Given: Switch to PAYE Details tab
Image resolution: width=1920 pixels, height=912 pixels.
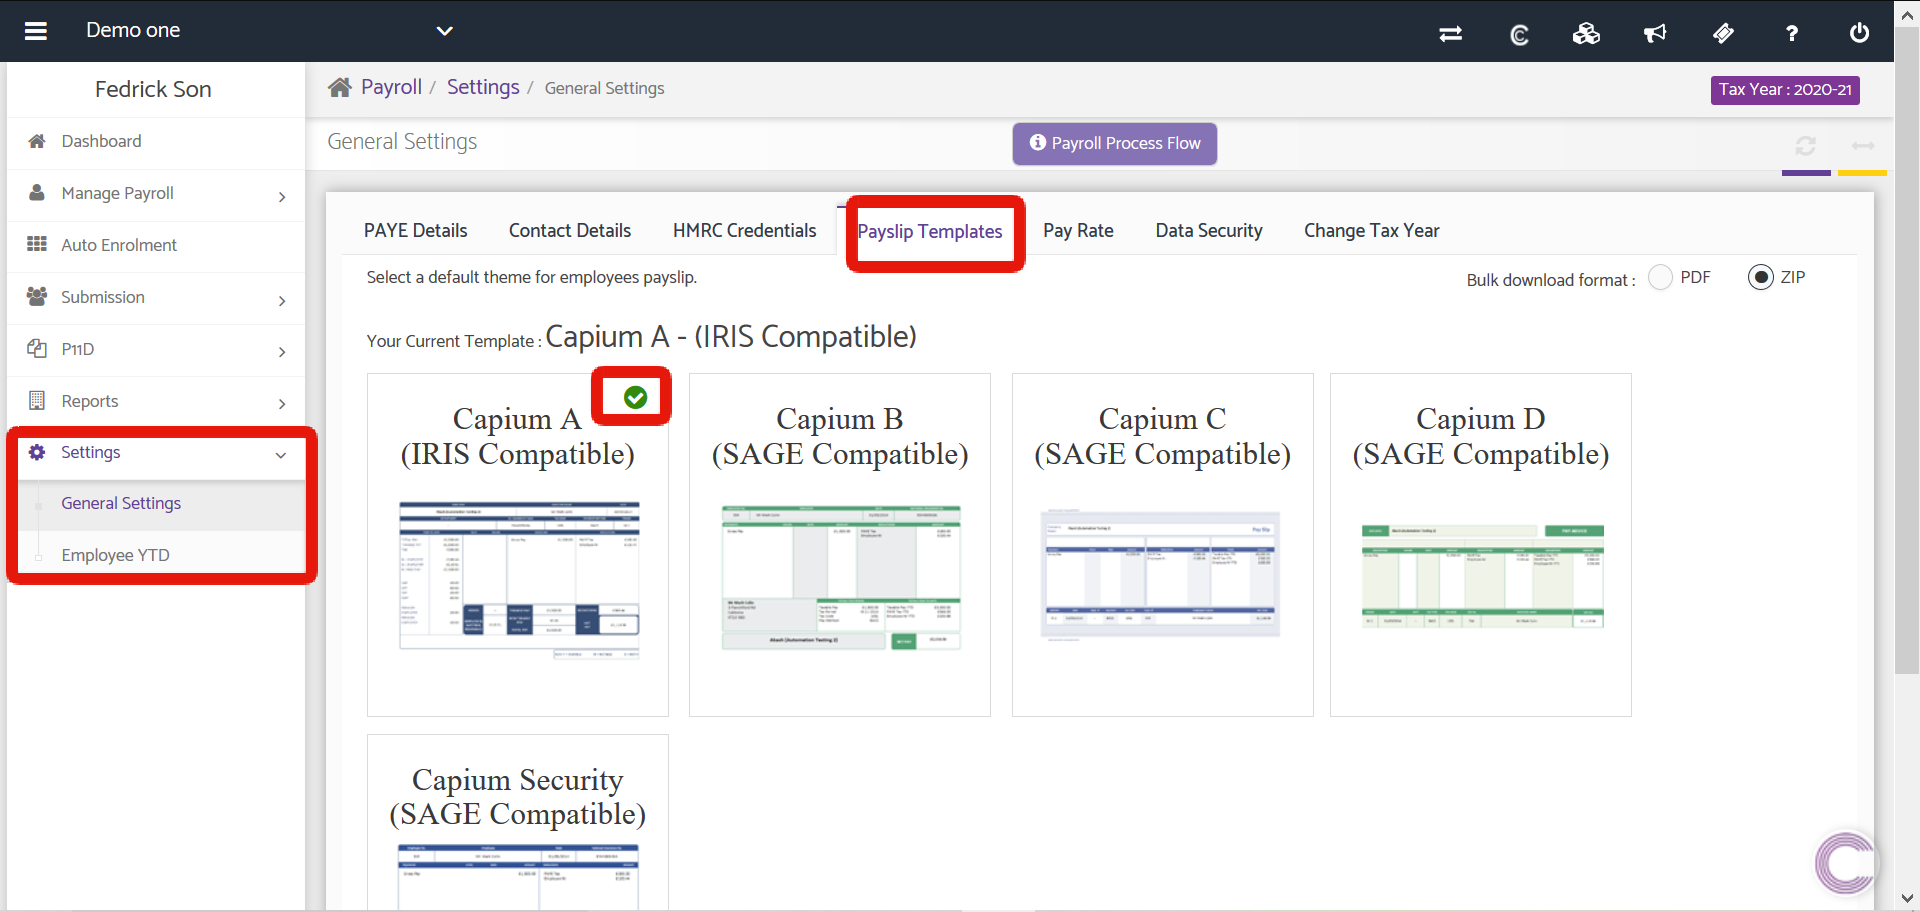Looking at the screenshot, I should (x=415, y=230).
